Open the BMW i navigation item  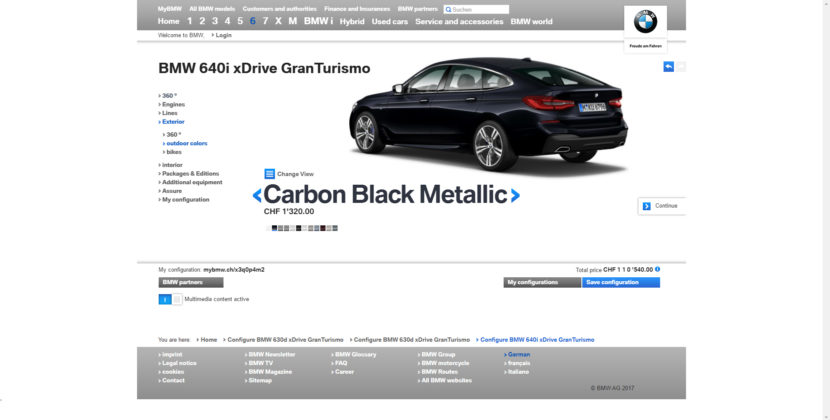click(318, 21)
